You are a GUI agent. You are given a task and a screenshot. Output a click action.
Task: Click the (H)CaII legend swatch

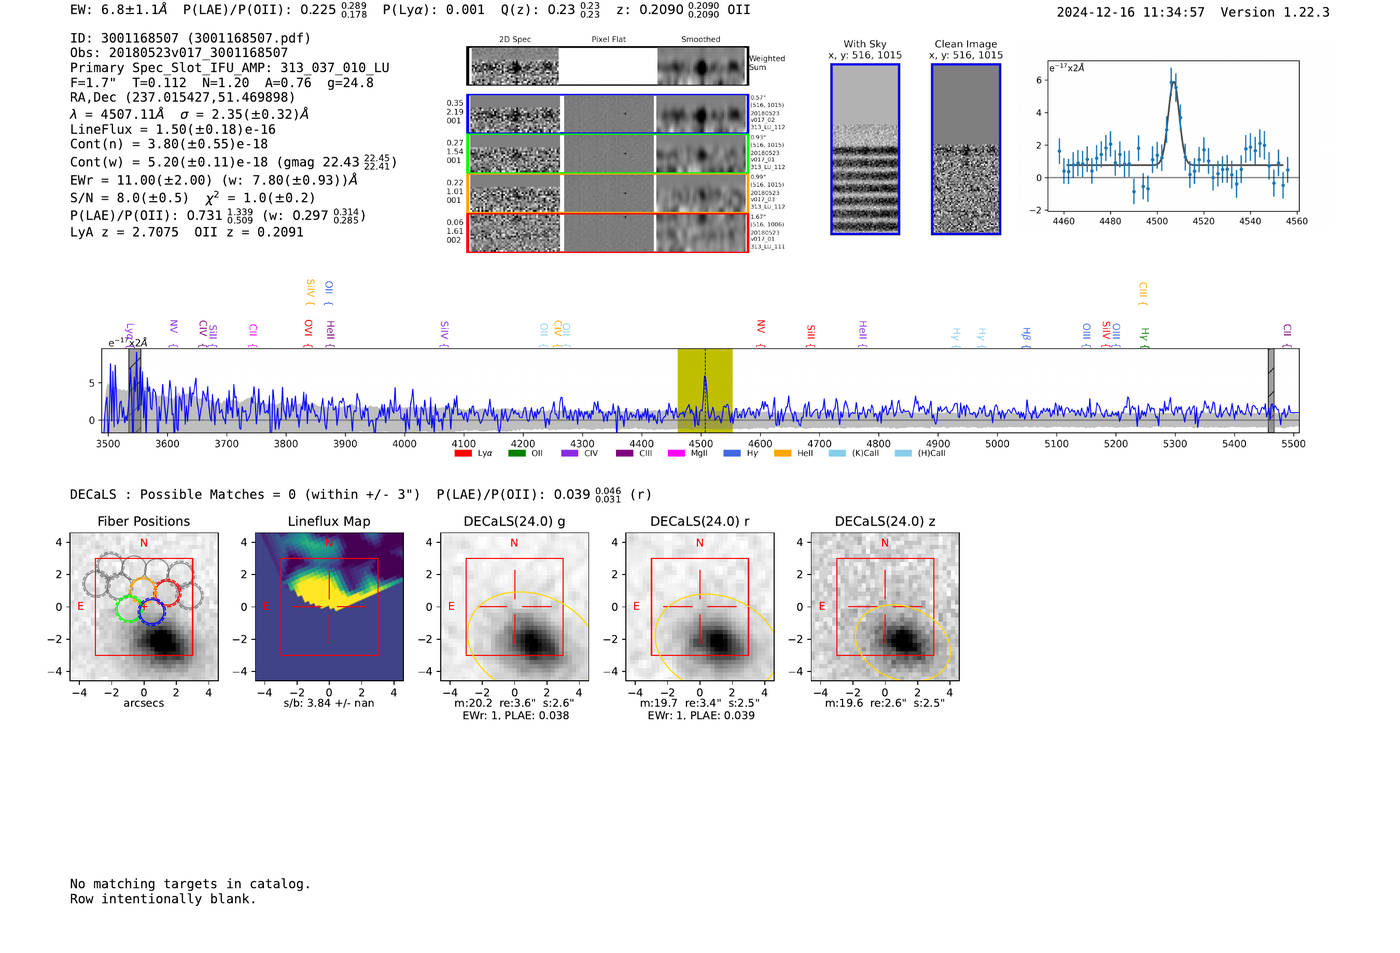click(903, 453)
